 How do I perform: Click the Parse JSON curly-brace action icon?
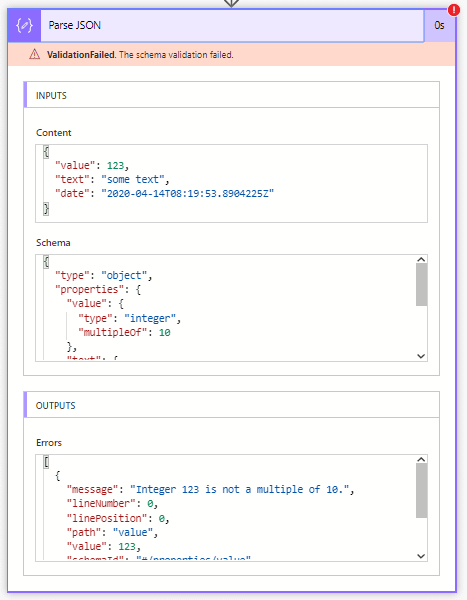click(24, 25)
